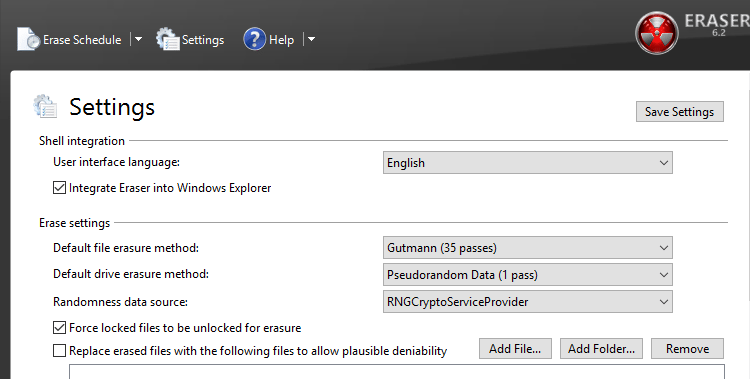Uncheck Integrate Eraser into Windows Explorer
This screenshot has height=379, width=750.
click(59, 188)
